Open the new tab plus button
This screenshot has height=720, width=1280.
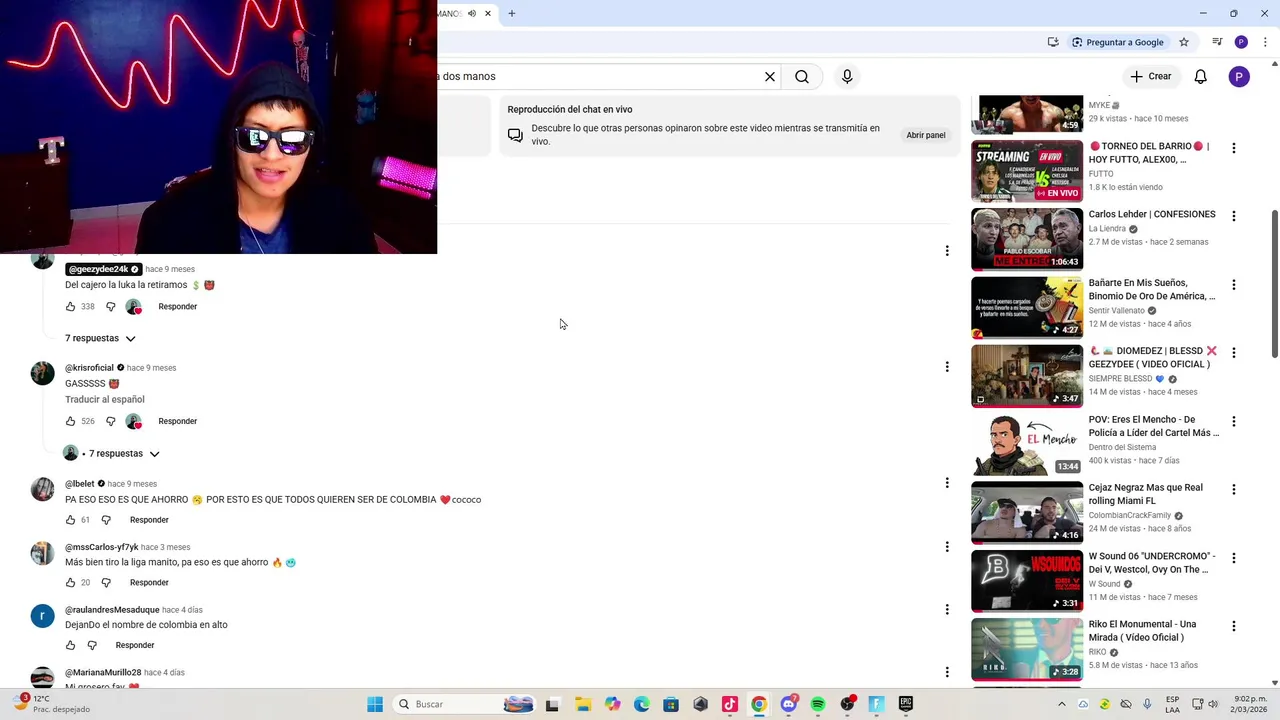pos(511,13)
